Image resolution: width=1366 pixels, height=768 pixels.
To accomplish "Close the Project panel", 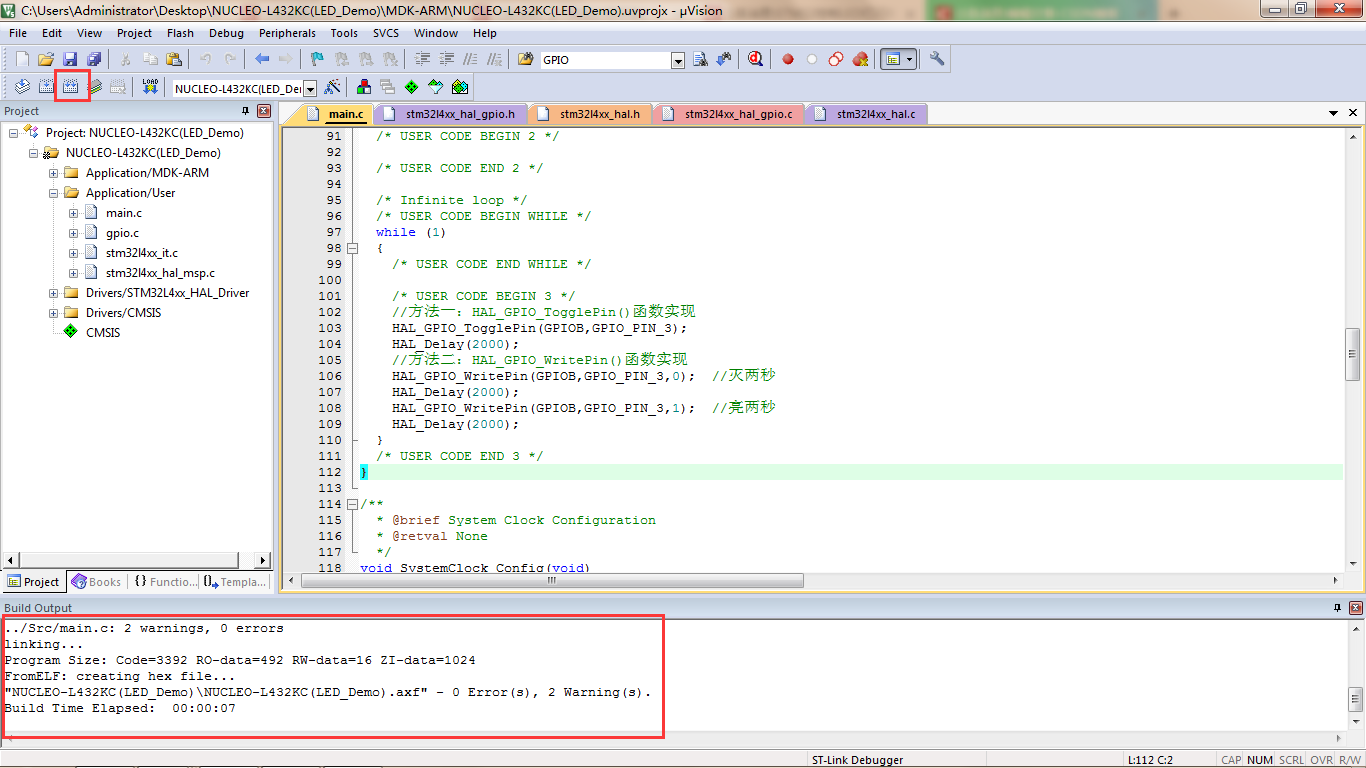I will (x=264, y=111).
